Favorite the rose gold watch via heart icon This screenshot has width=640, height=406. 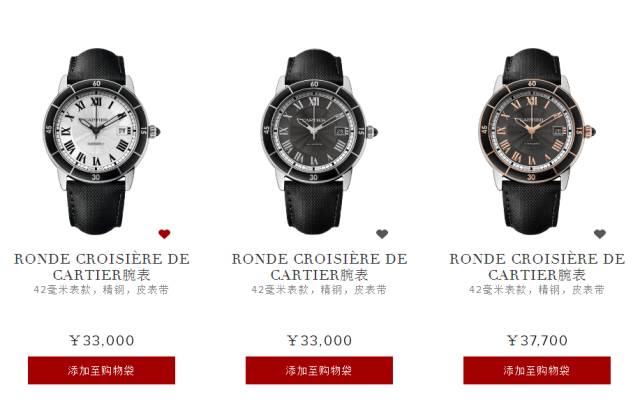click(600, 234)
